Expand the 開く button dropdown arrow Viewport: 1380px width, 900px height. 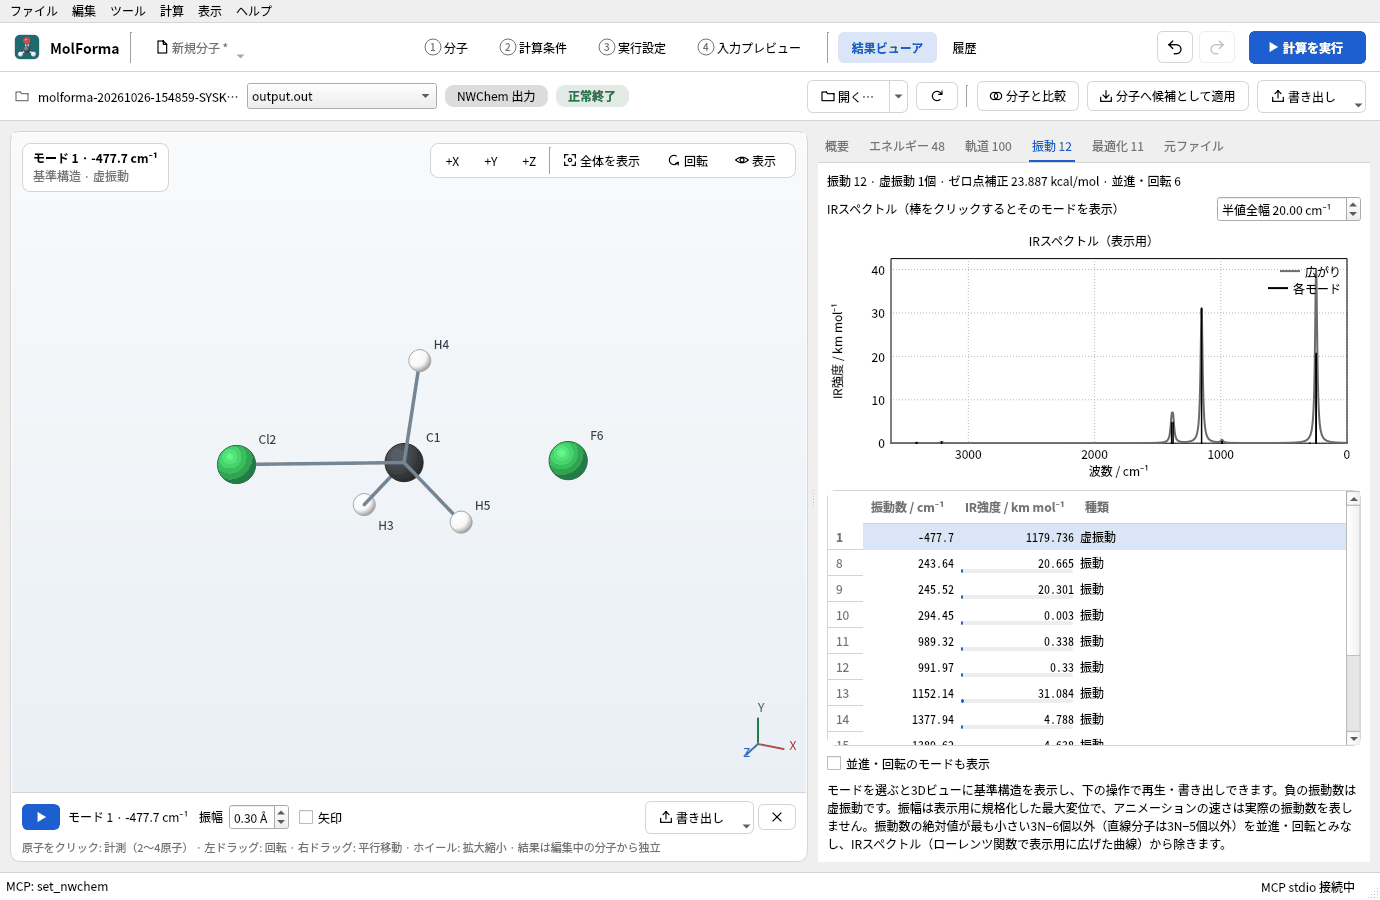(x=899, y=96)
